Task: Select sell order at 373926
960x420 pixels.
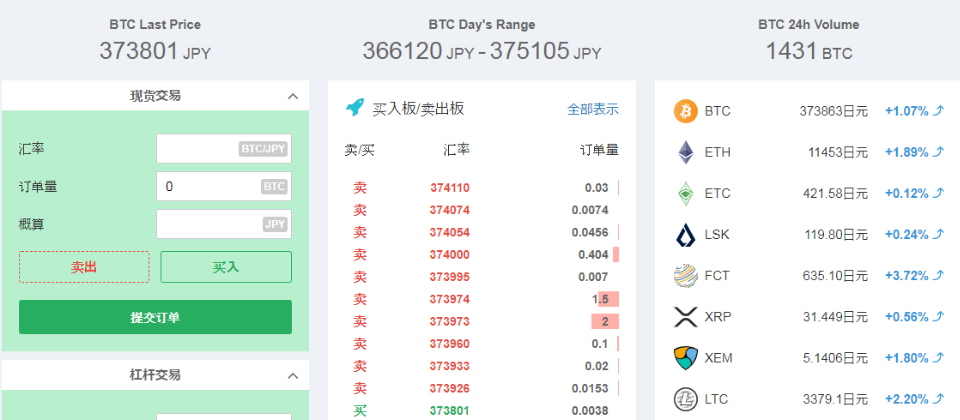Action: (x=482, y=388)
